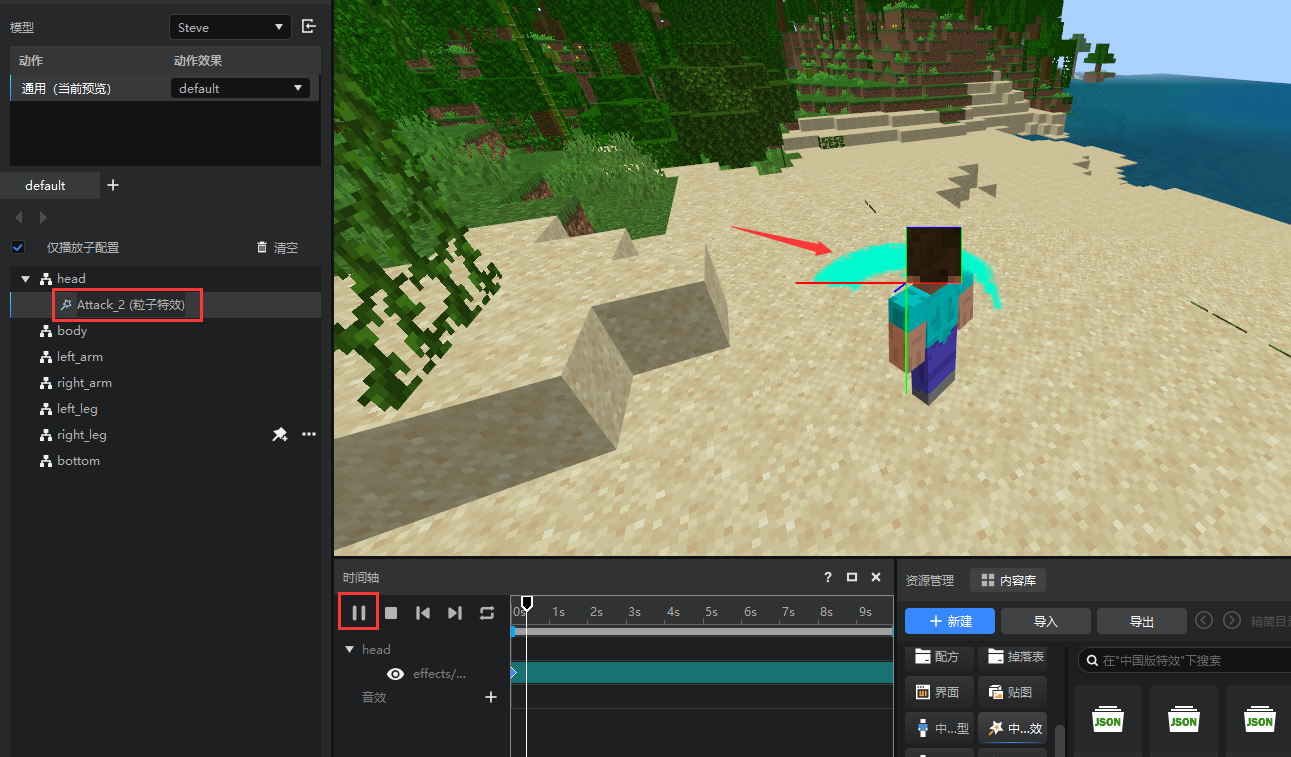
Task: Open timeline help question mark
Action: click(x=828, y=577)
